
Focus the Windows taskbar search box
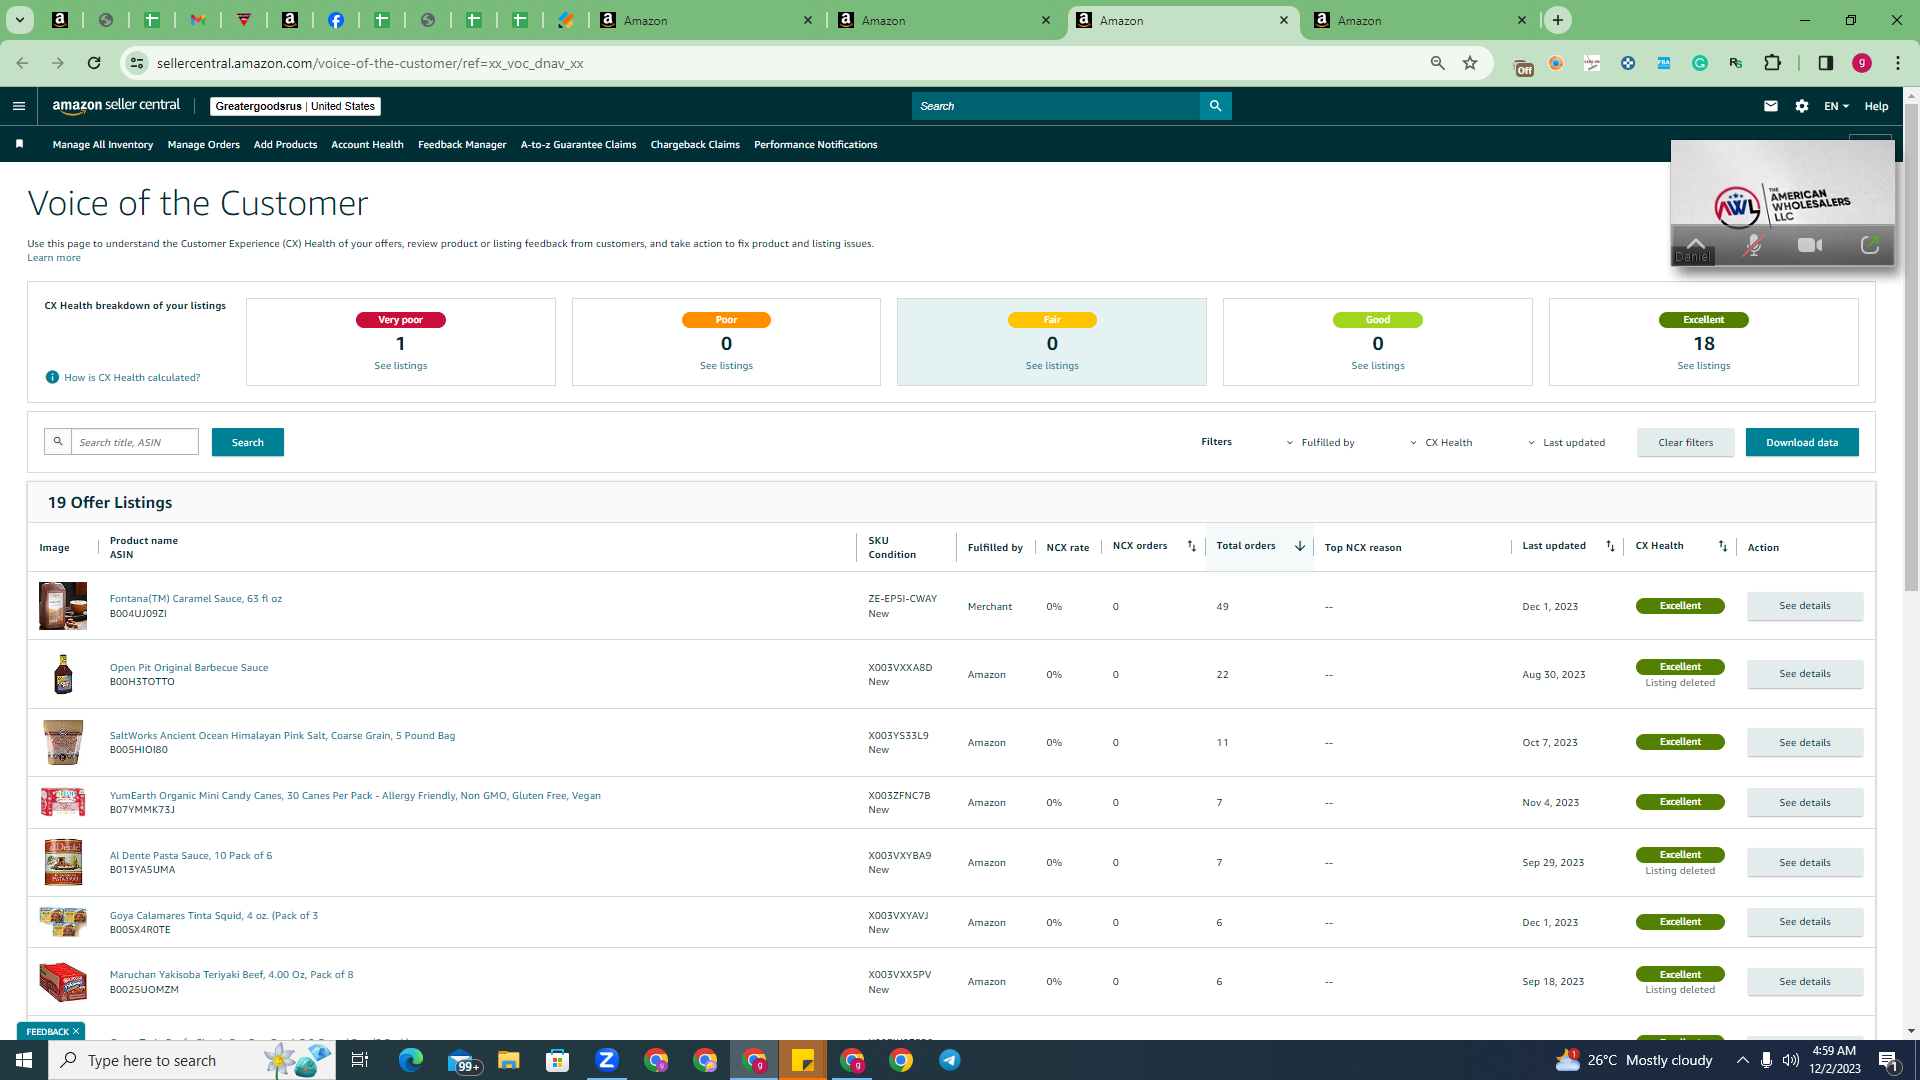click(x=190, y=1060)
